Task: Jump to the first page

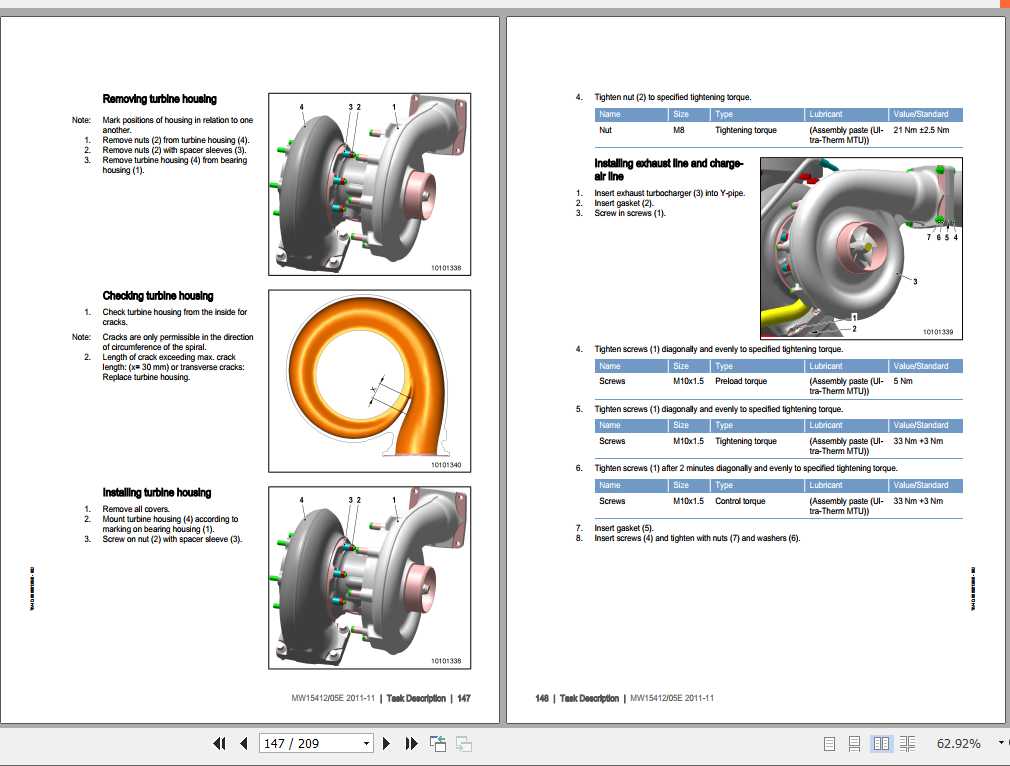Action: [218, 743]
